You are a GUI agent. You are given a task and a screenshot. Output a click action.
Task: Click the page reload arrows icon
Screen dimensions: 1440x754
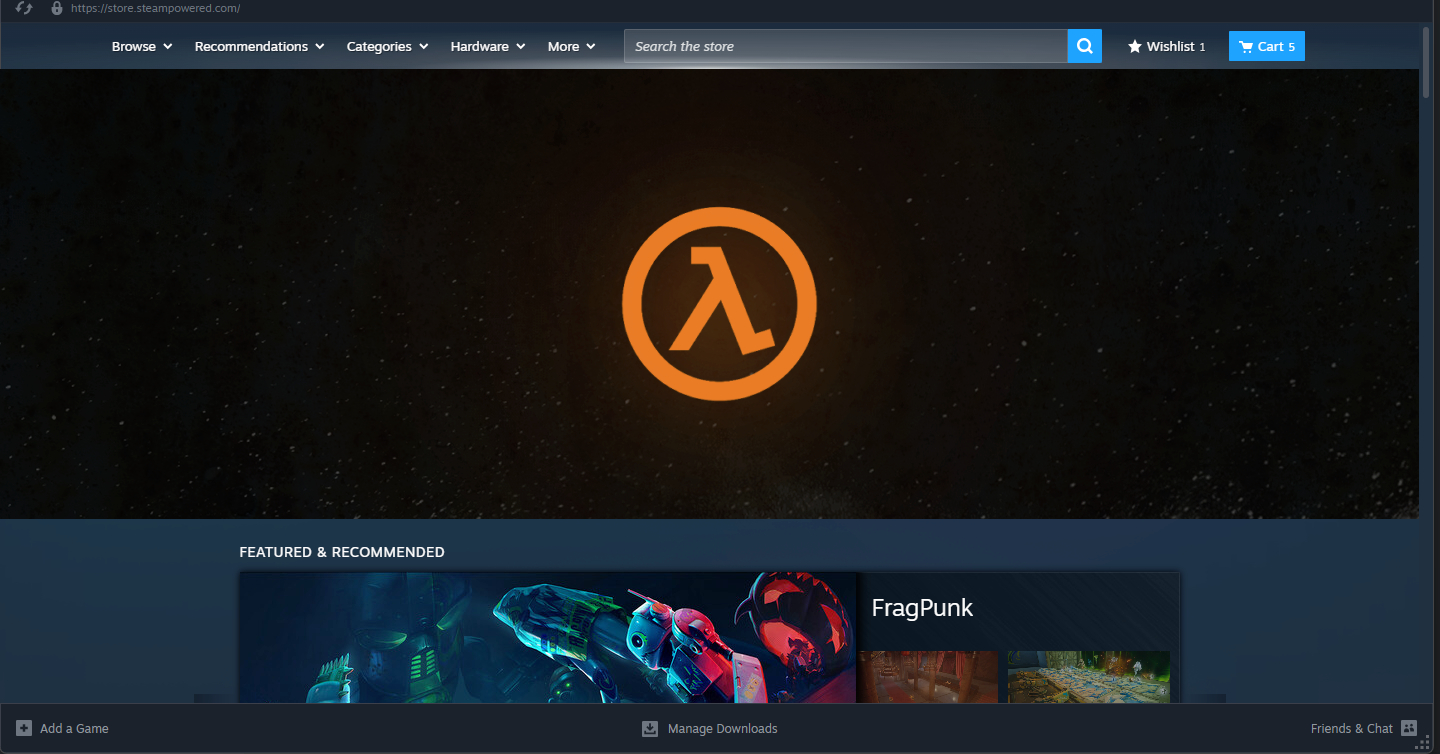click(x=25, y=8)
